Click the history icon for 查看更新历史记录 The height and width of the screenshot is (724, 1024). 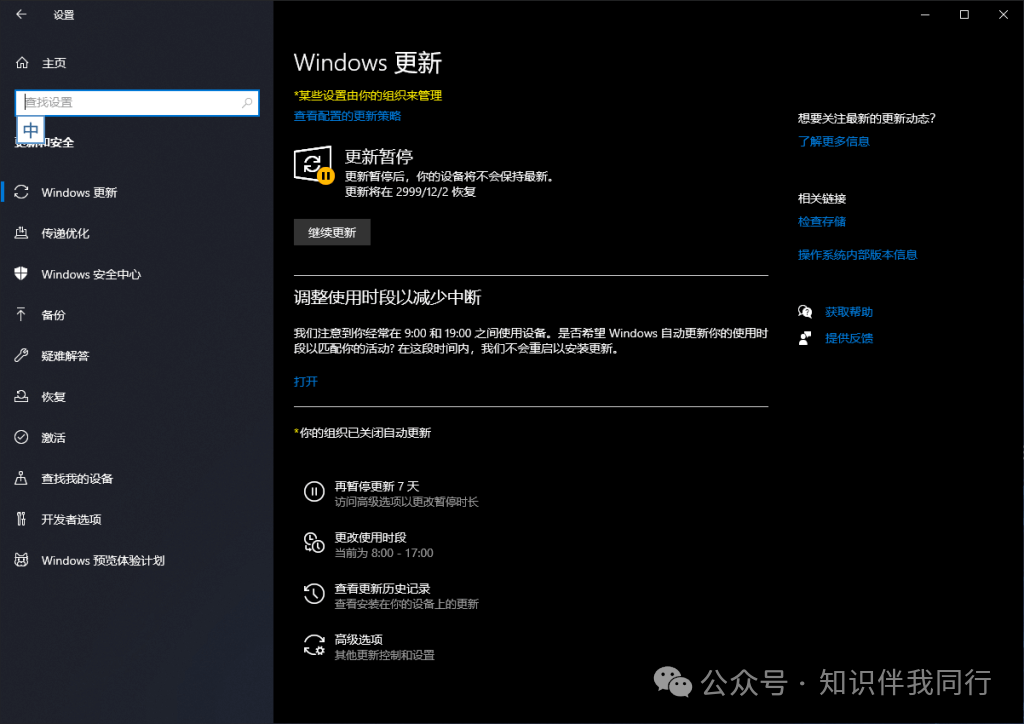(x=314, y=593)
